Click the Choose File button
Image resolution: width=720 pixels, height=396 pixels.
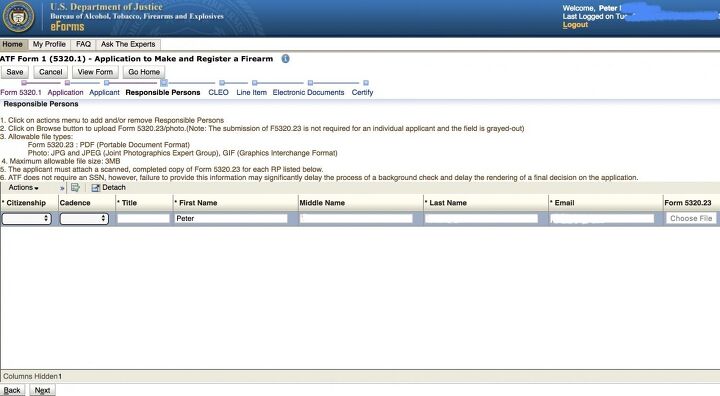point(691,219)
